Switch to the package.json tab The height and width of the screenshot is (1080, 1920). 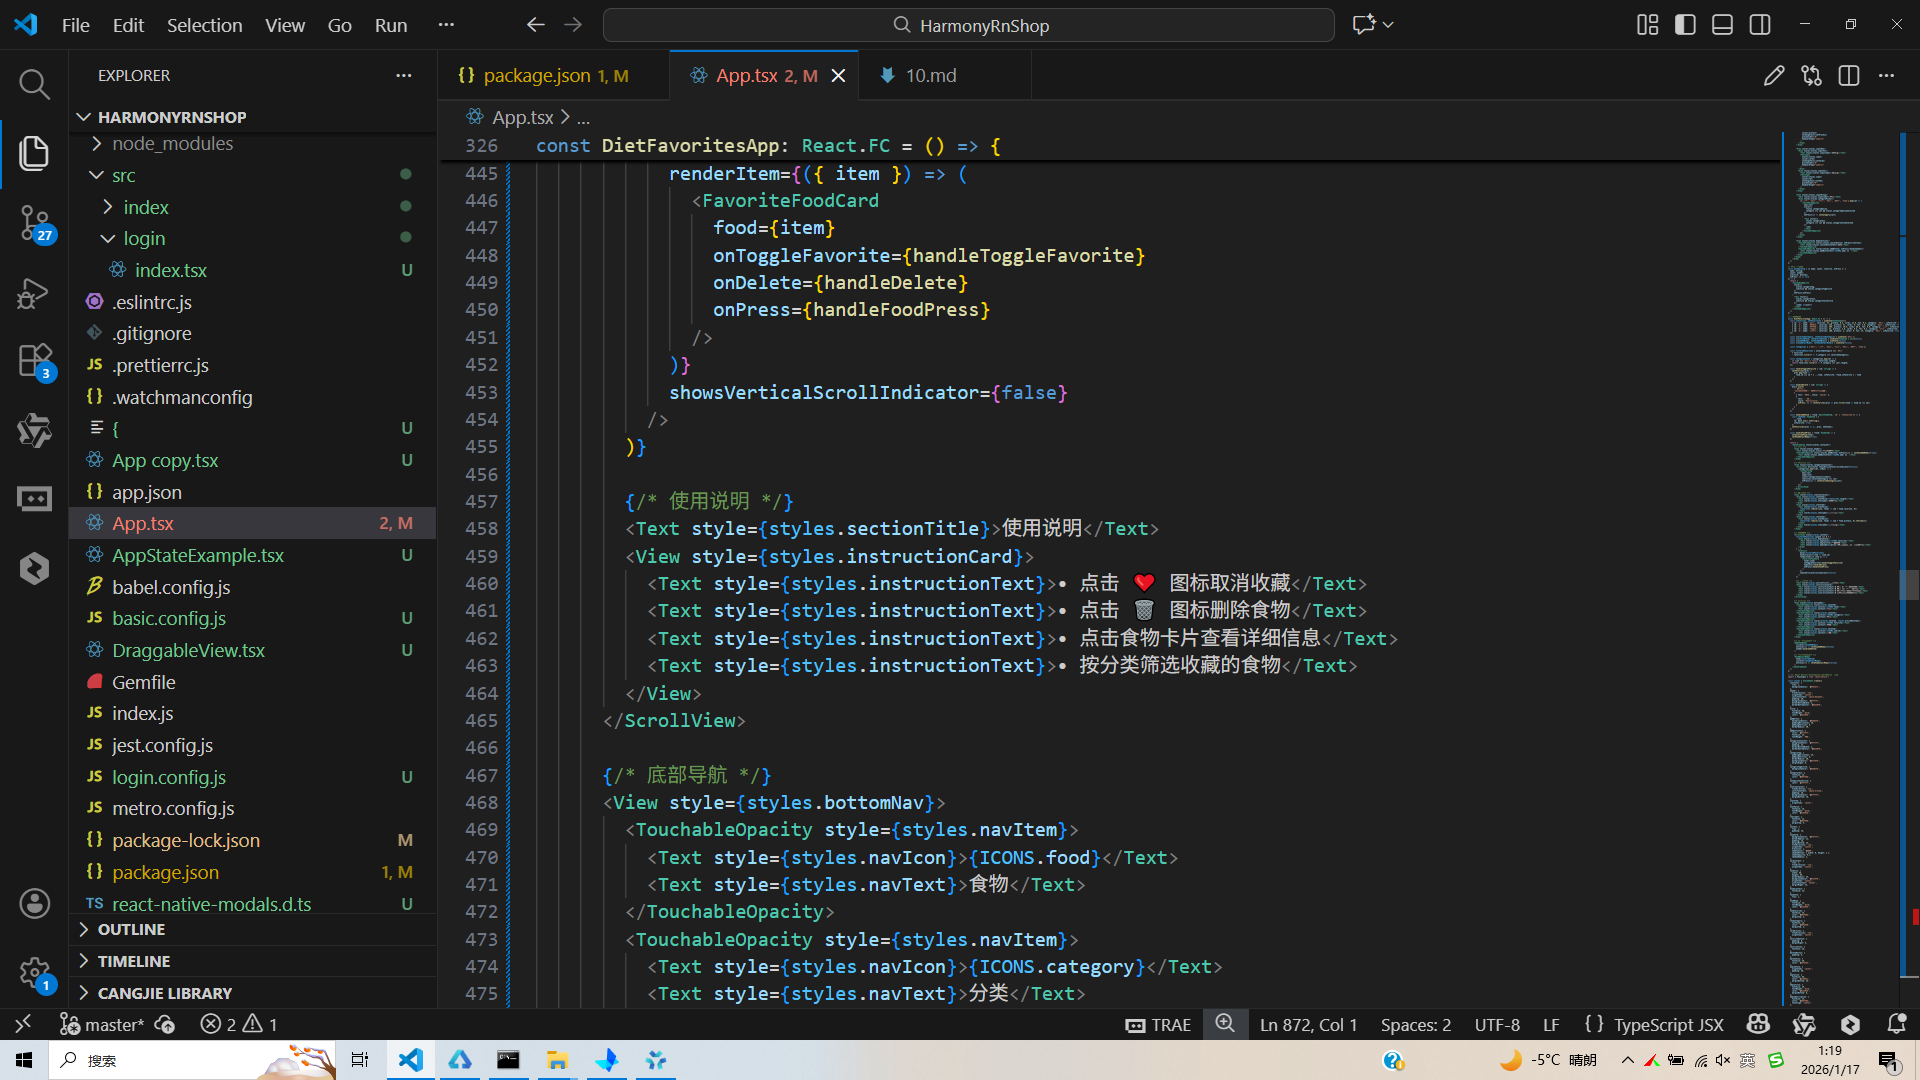pos(536,76)
